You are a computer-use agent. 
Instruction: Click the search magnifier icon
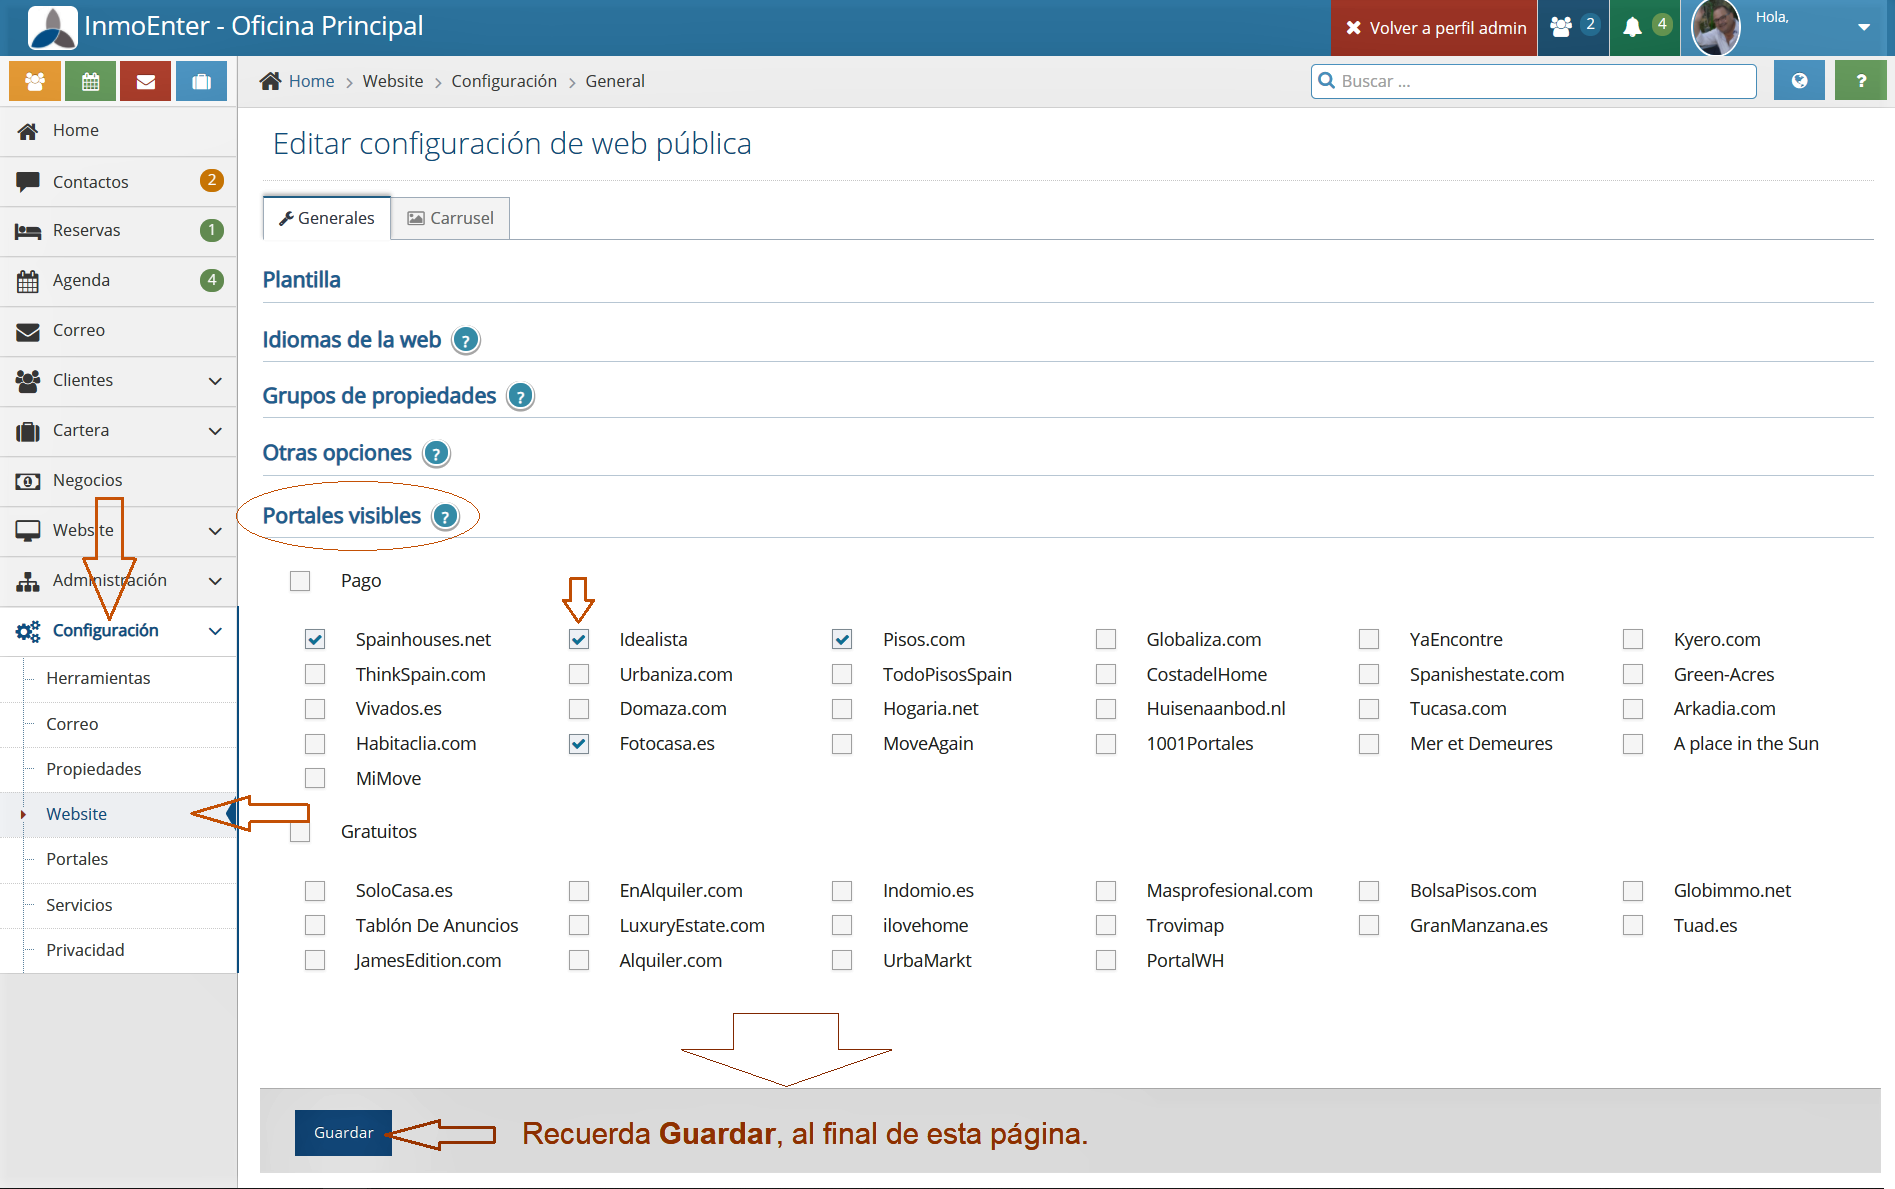click(x=1327, y=81)
